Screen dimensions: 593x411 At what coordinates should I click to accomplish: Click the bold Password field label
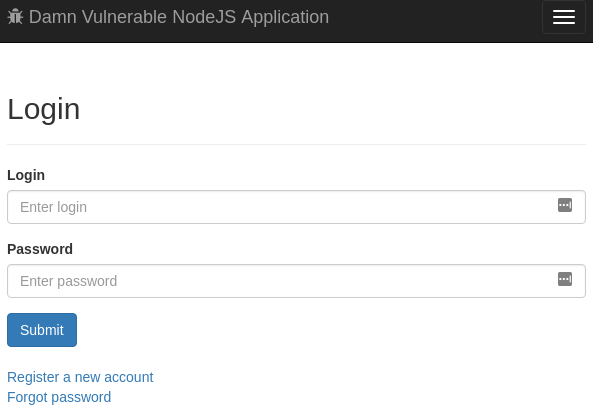40,249
